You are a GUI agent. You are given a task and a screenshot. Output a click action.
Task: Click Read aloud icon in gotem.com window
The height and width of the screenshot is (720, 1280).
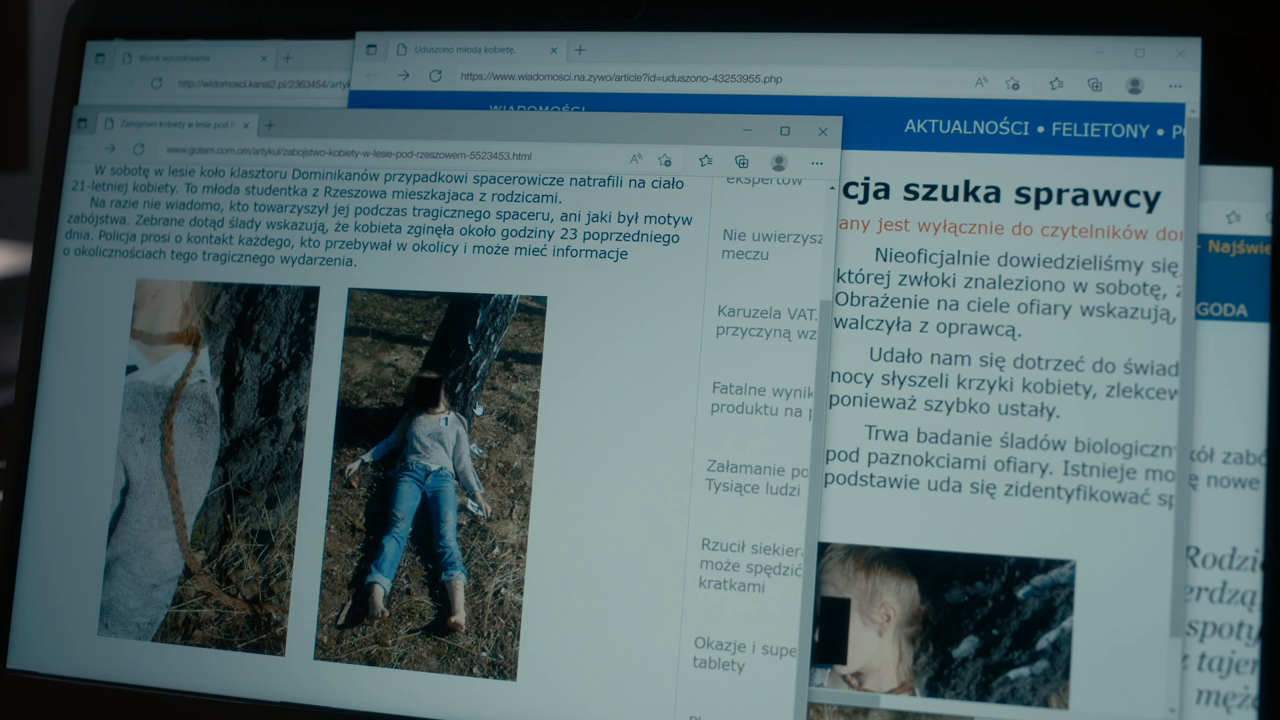coord(636,159)
